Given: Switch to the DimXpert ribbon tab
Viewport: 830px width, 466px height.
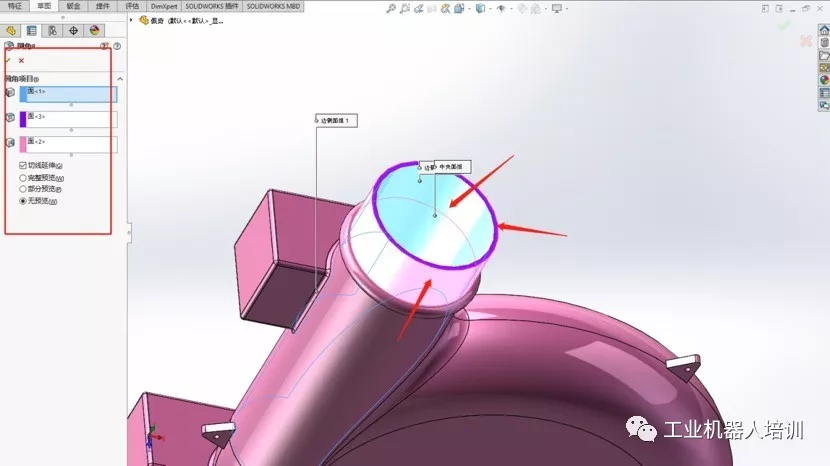Looking at the screenshot, I should 164,6.
